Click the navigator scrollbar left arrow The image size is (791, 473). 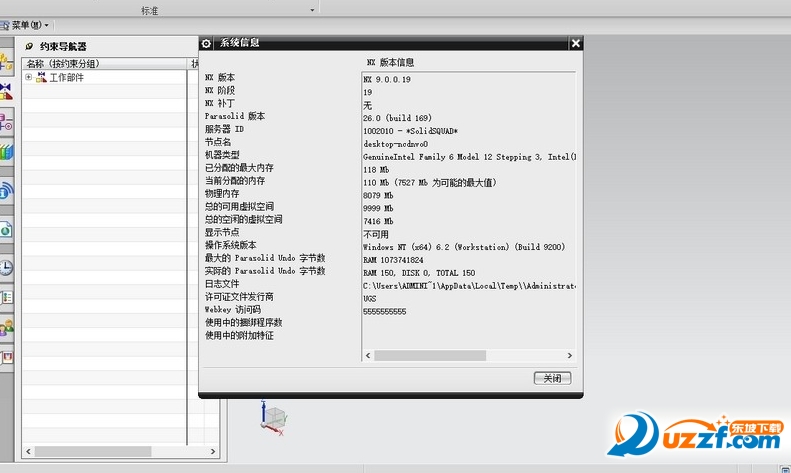click(28, 451)
